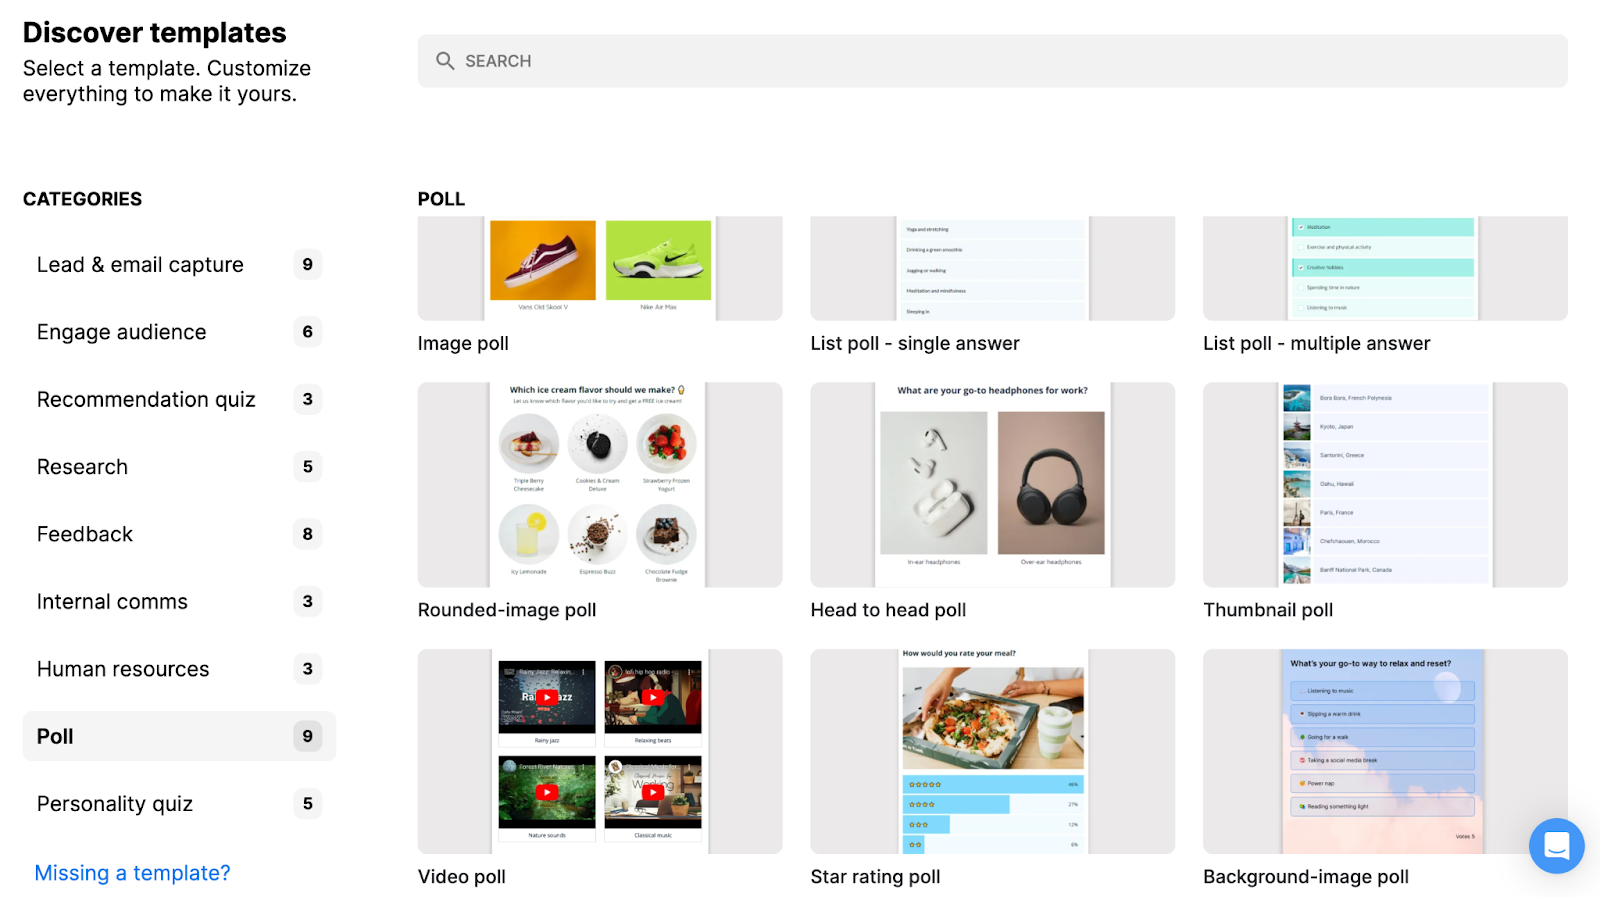Click the Missing a template? link
The width and height of the screenshot is (1600, 897).
(132, 872)
